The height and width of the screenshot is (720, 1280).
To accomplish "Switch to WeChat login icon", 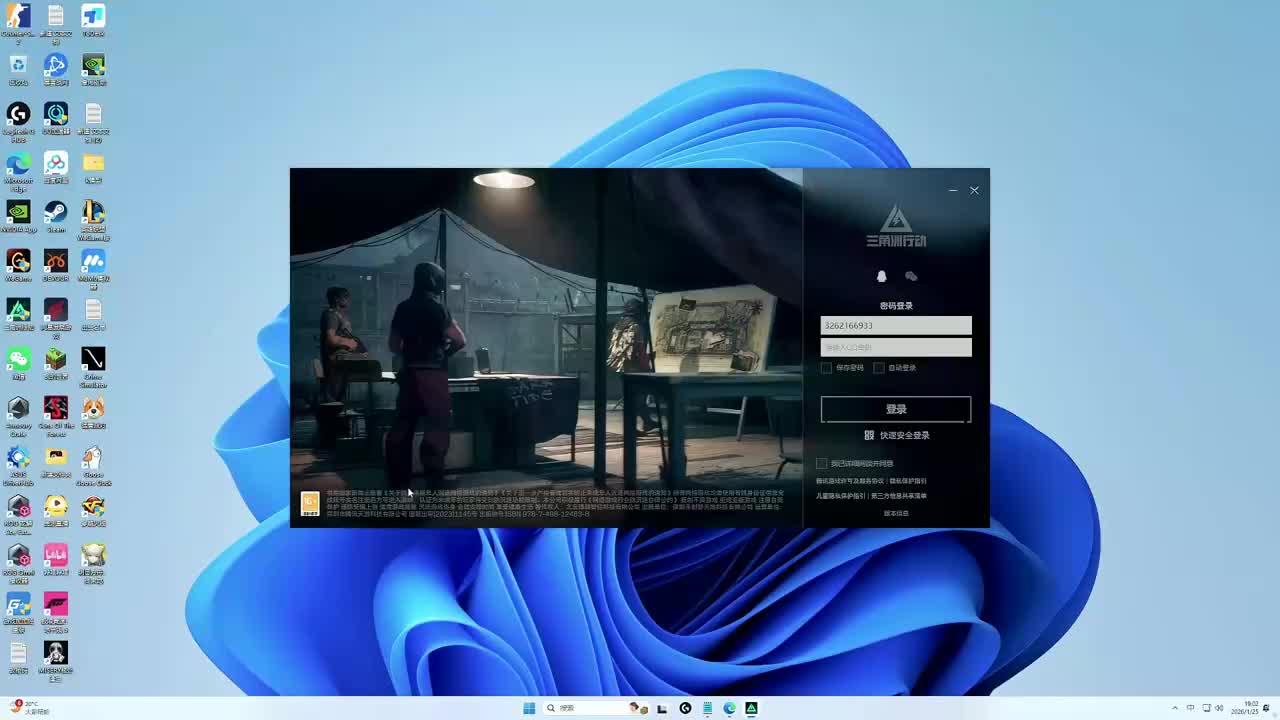I will point(911,276).
